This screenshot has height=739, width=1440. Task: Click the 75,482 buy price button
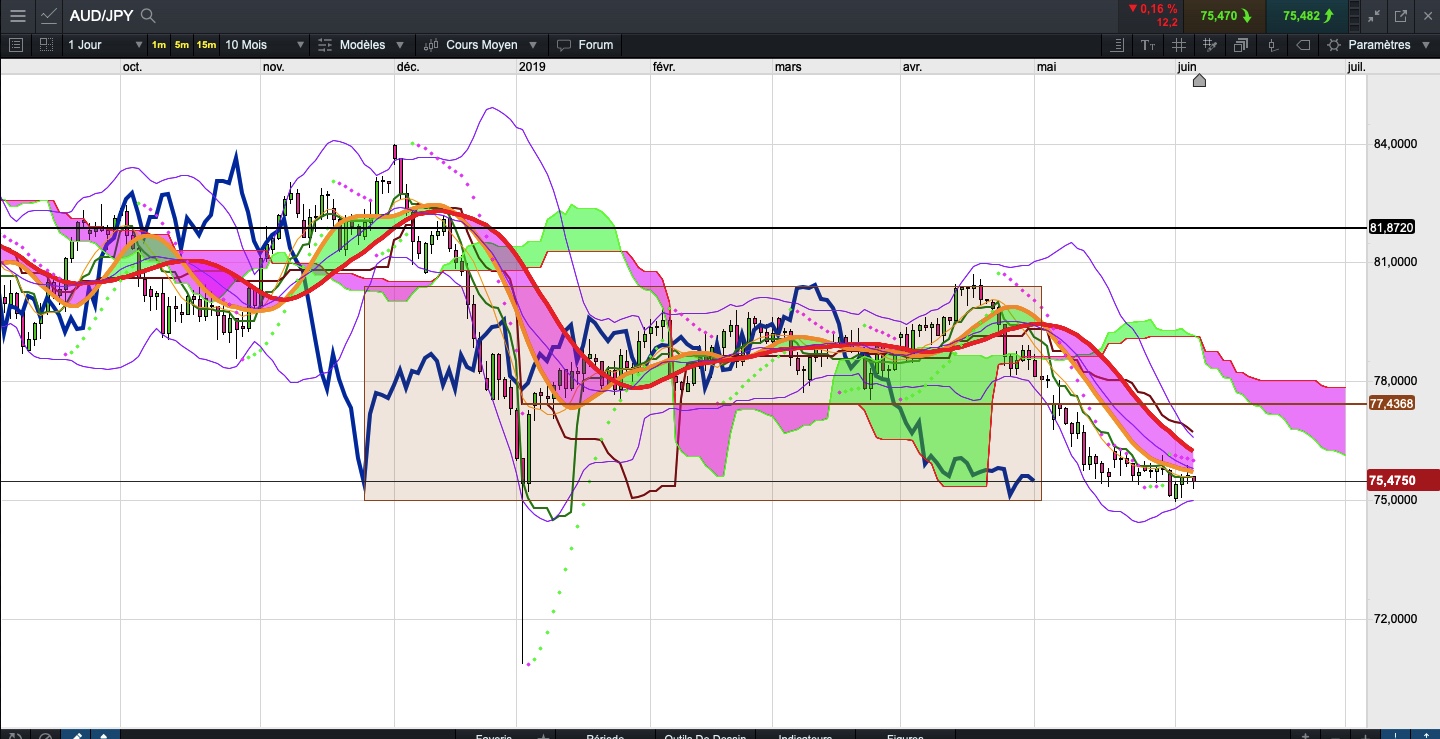pyautogui.click(x=1307, y=16)
